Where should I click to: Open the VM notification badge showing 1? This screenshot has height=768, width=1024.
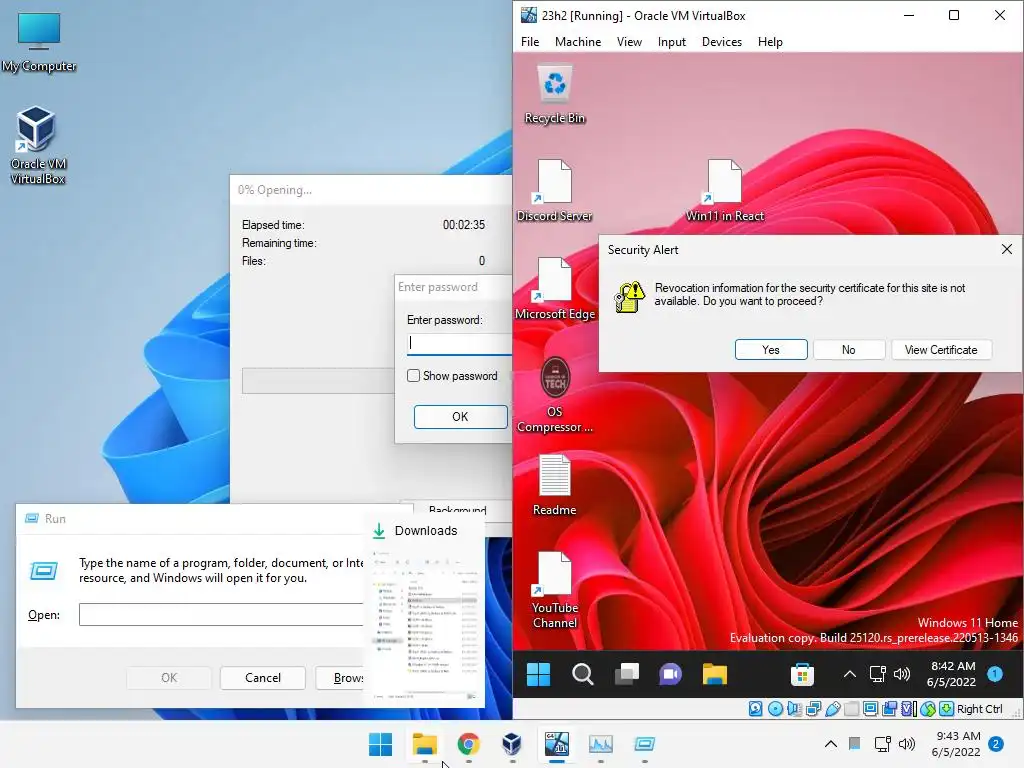tap(995, 674)
